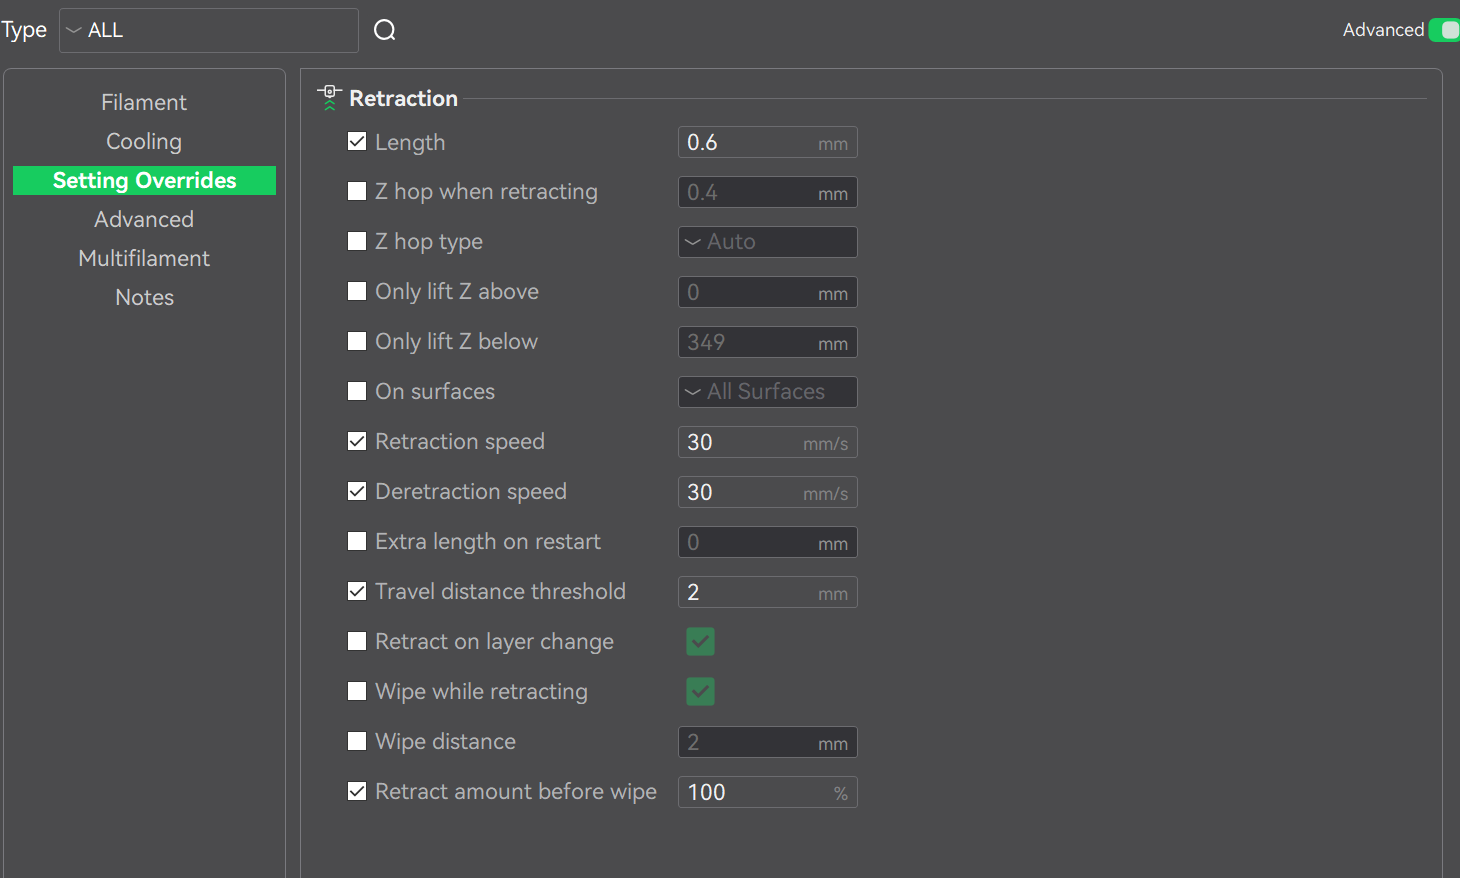Open the Type ALL dropdown
1460x878 pixels.
(x=208, y=31)
